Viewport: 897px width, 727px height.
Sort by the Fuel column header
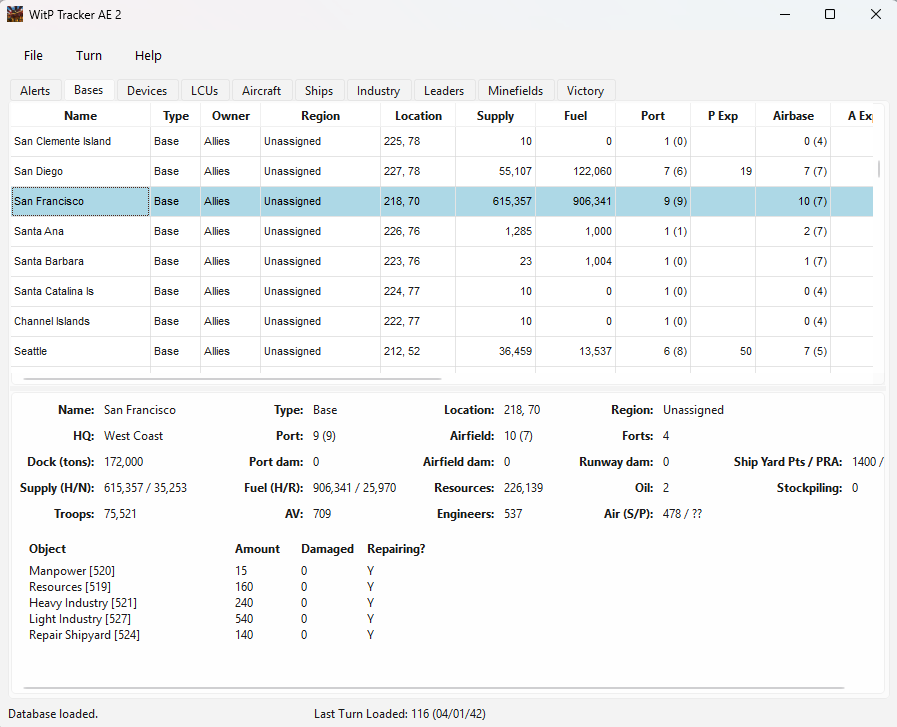[575, 116]
